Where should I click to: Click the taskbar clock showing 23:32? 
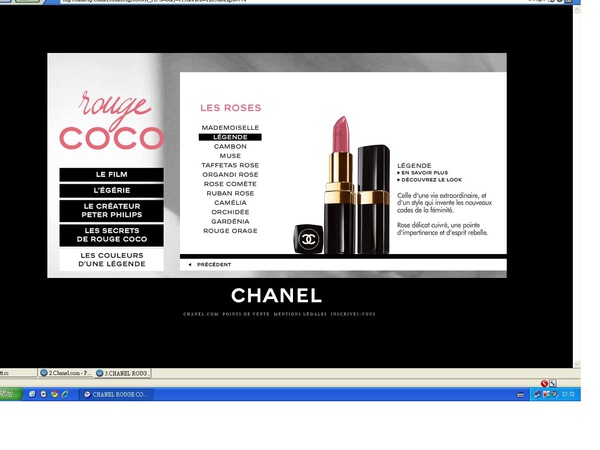pyautogui.click(x=568, y=395)
